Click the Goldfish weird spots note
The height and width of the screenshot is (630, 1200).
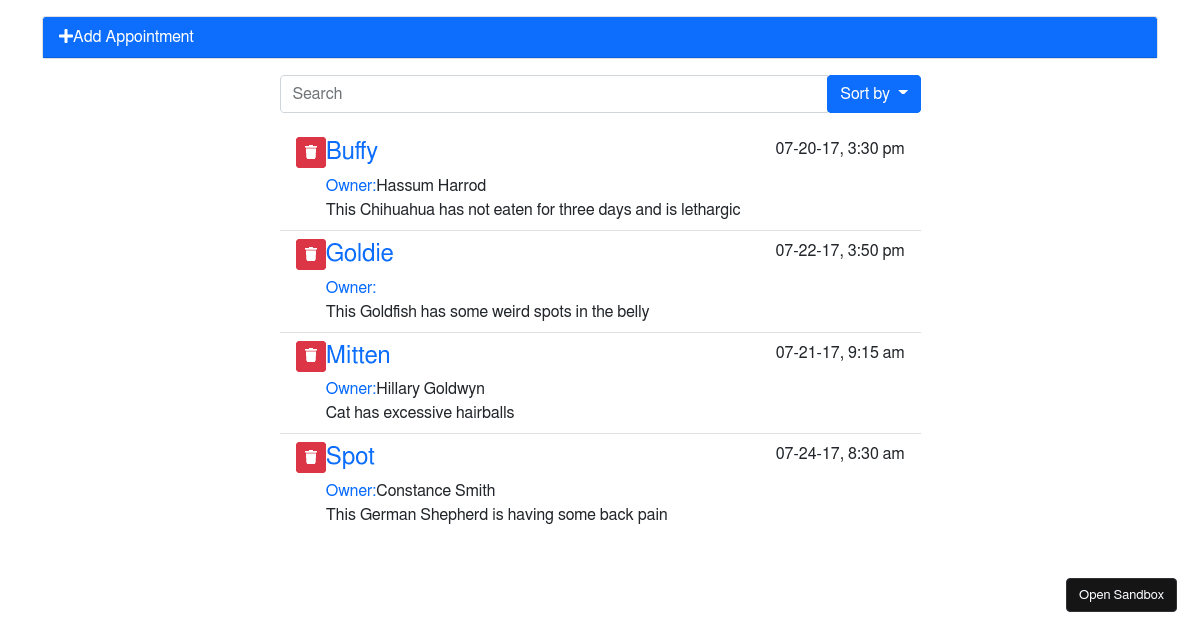[488, 312]
